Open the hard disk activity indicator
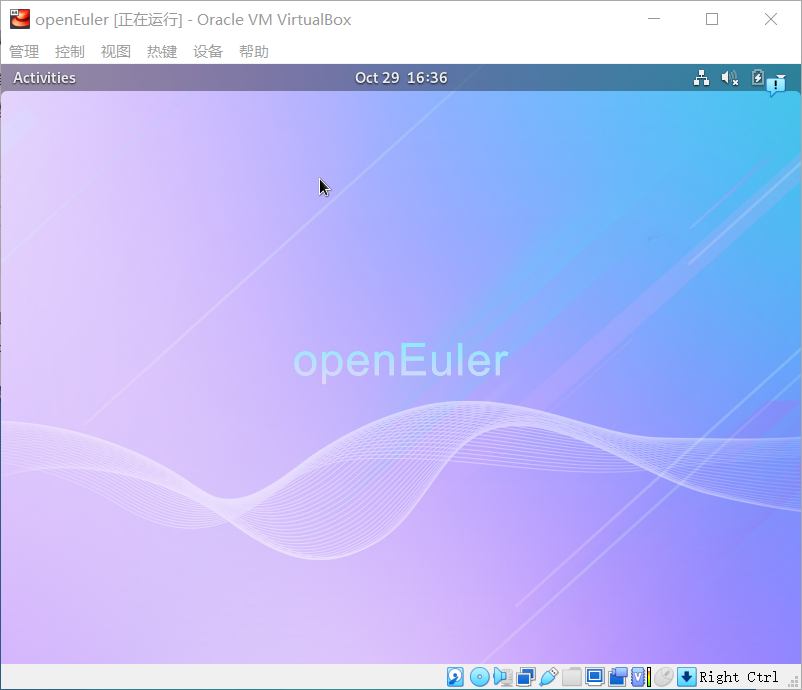This screenshot has height=690, width=802. (455, 677)
